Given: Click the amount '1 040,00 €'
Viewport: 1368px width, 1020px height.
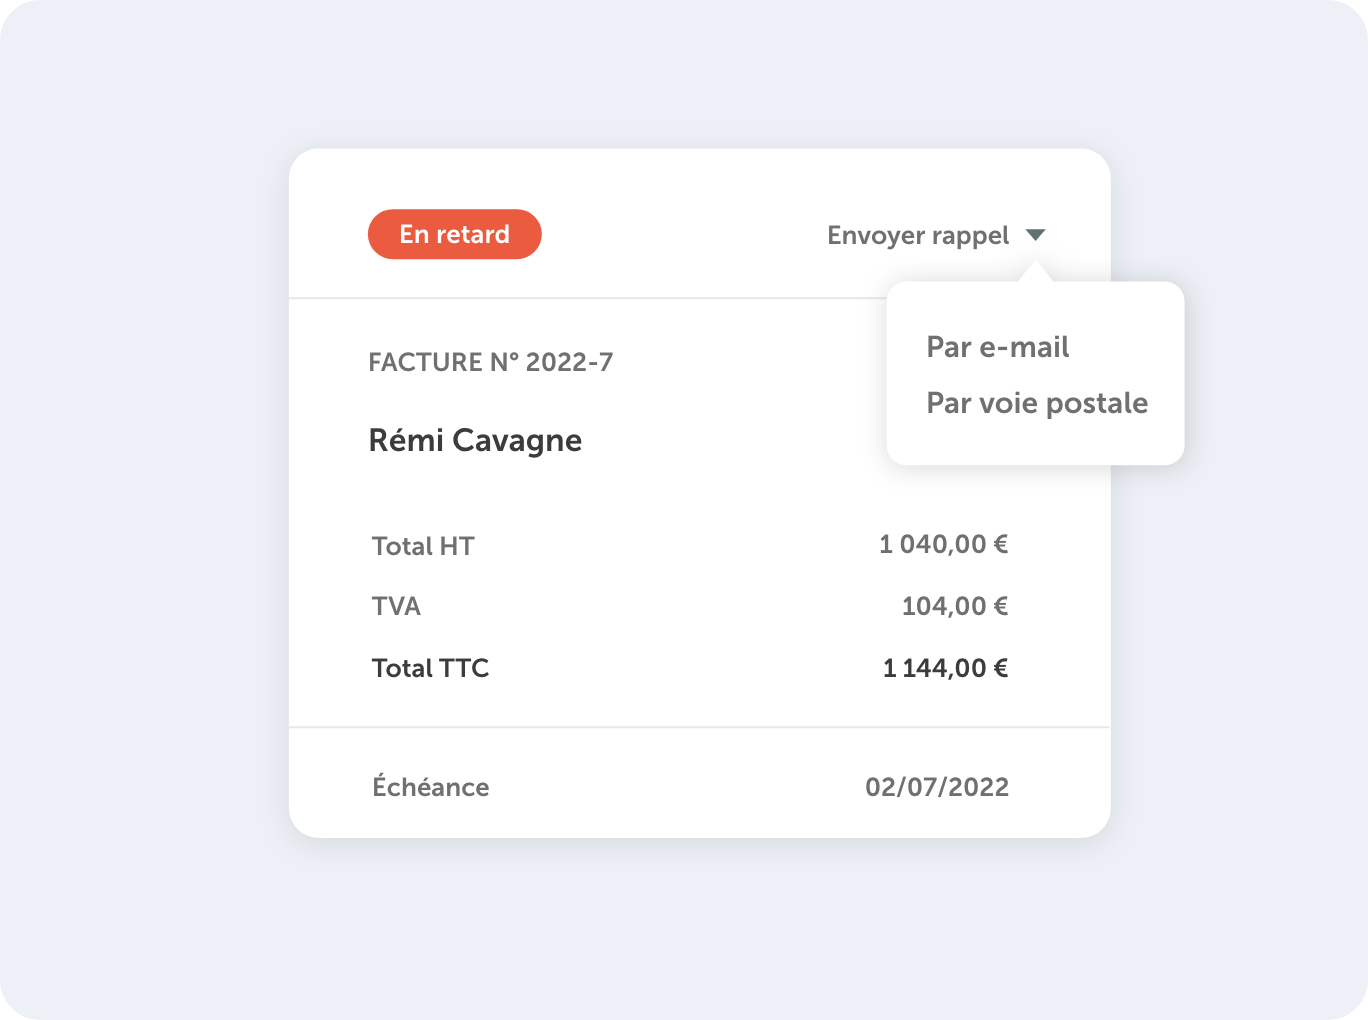Looking at the screenshot, I should pyautogui.click(x=944, y=544).
